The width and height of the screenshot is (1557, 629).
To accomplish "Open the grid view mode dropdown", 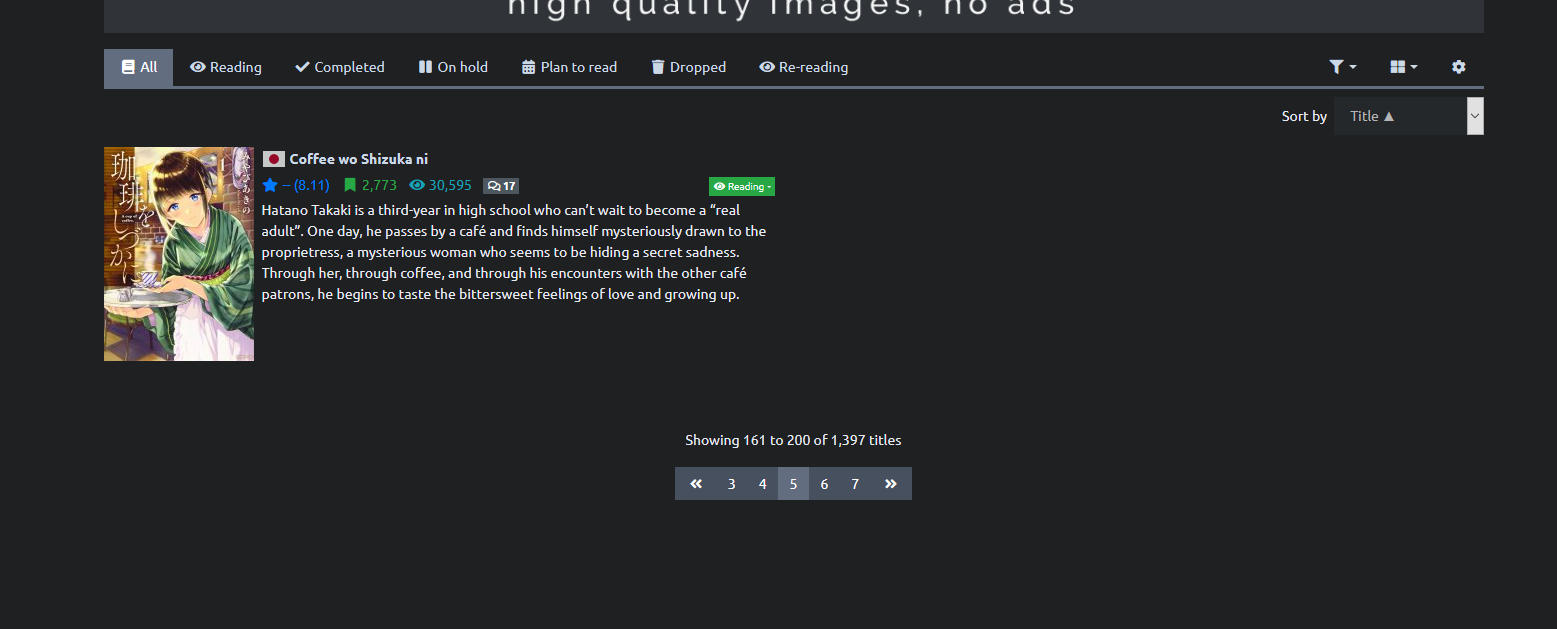I will (1403, 67).
